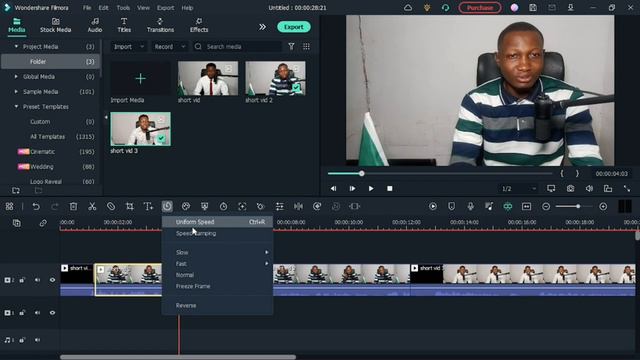Viewport: 640px width, 360px height.
Task: Select Freeze Frame in the speed menu
Action: [217, 286]
